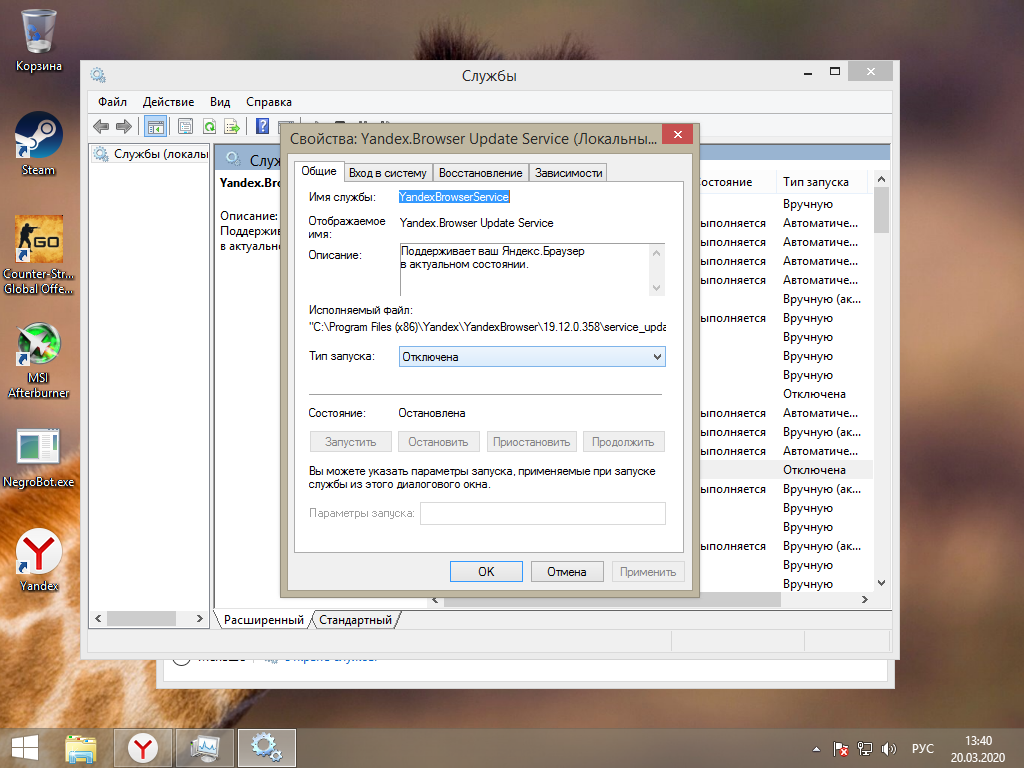The width and height of the screenshot is (1024, 768).
Task: Switch to the Расширенный view tab
Action: click(263, 620)
